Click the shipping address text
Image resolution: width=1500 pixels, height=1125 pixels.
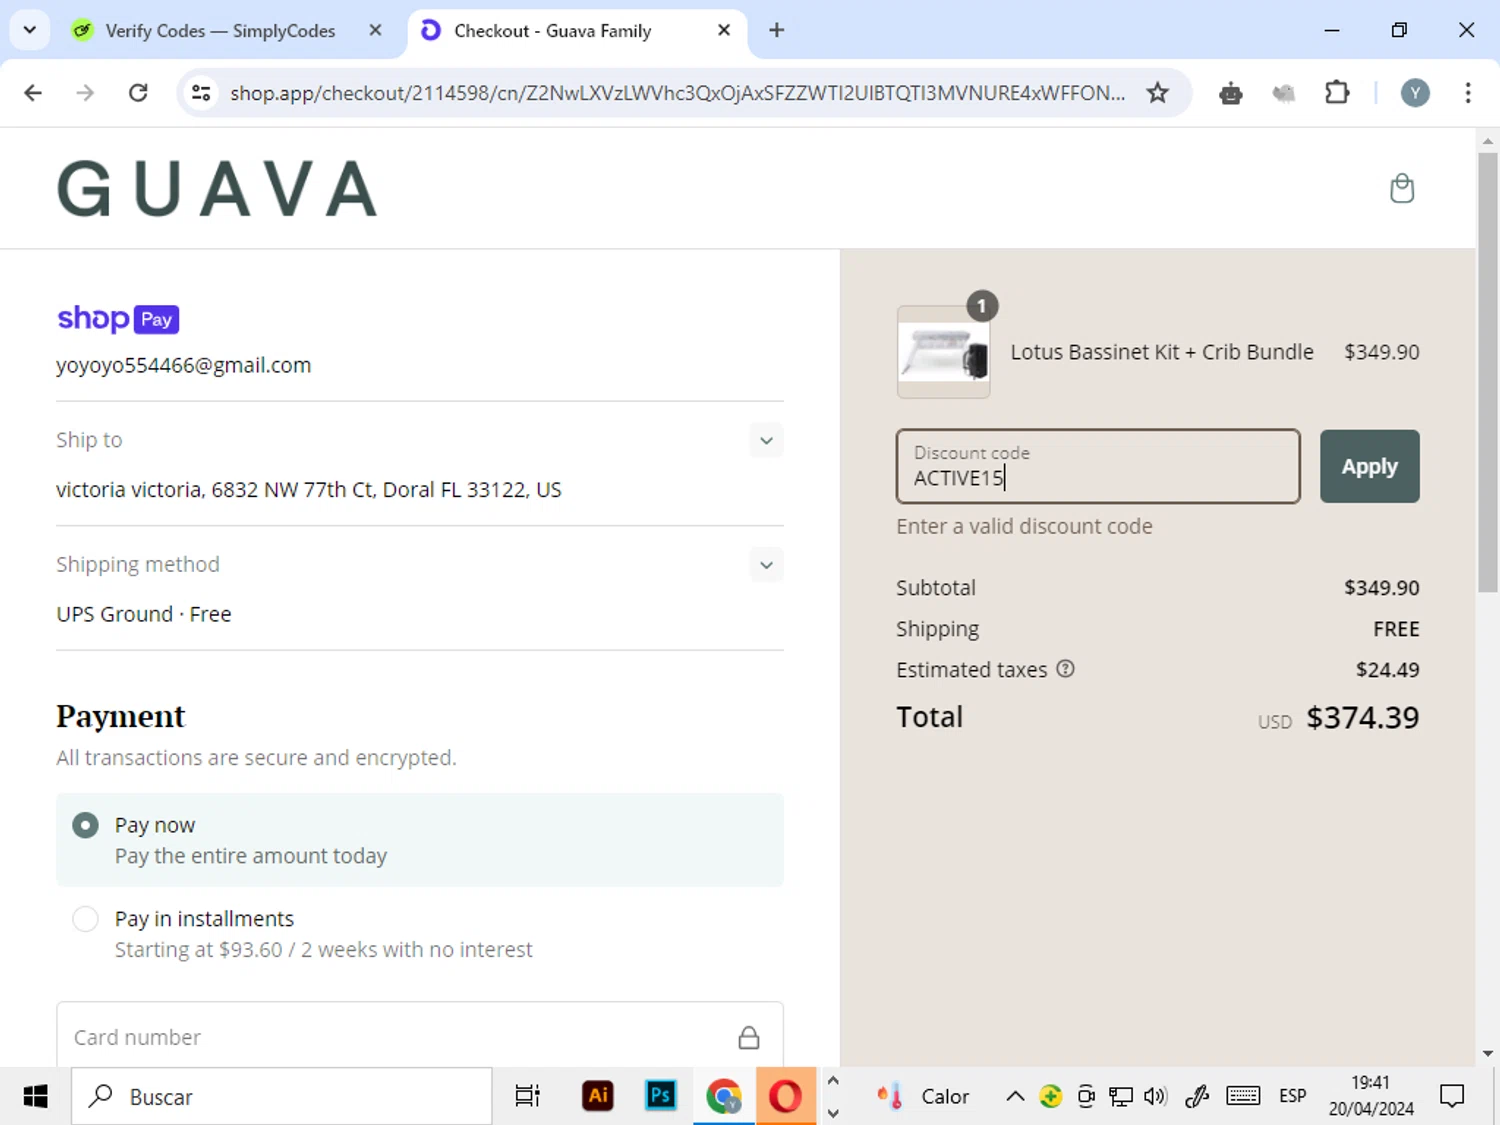pos(309,490)
